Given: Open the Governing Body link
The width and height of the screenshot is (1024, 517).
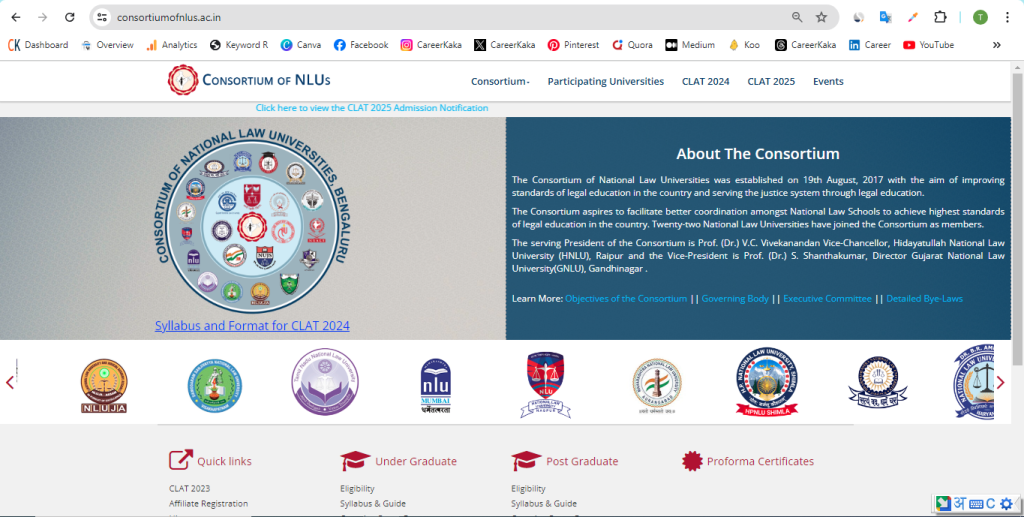Looking at the screenshot, I should click(x=735, y=299).
